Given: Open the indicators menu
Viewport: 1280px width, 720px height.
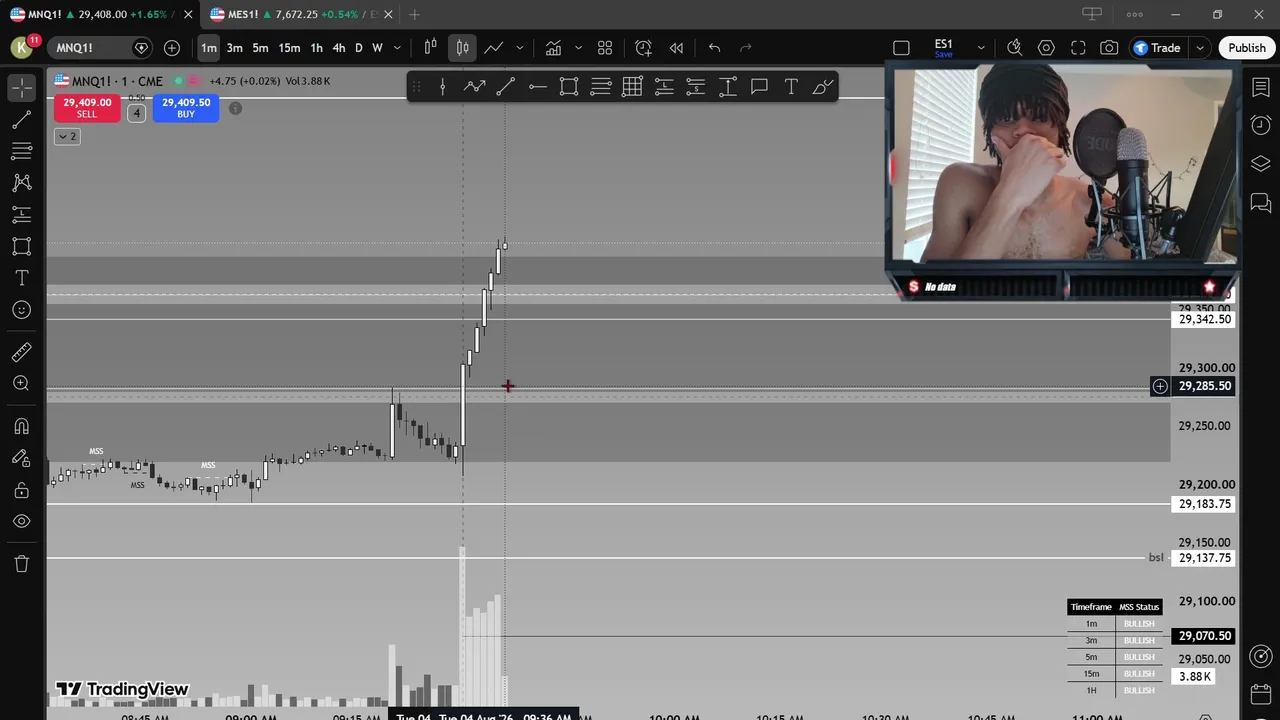Looking at the screenshot, I should tap(553, 48).
